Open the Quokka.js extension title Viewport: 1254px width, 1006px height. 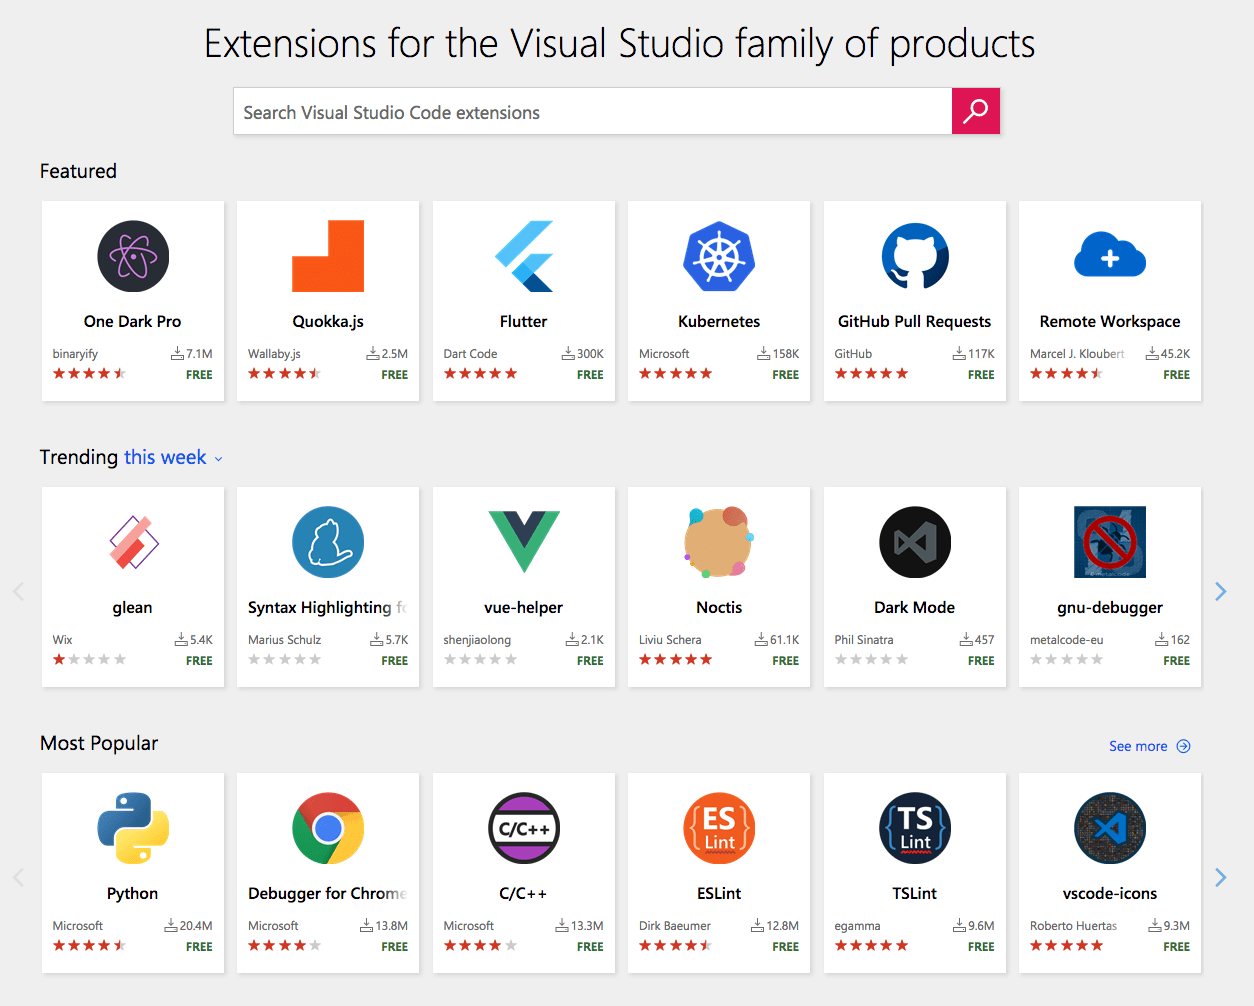(x=328, y=321)
